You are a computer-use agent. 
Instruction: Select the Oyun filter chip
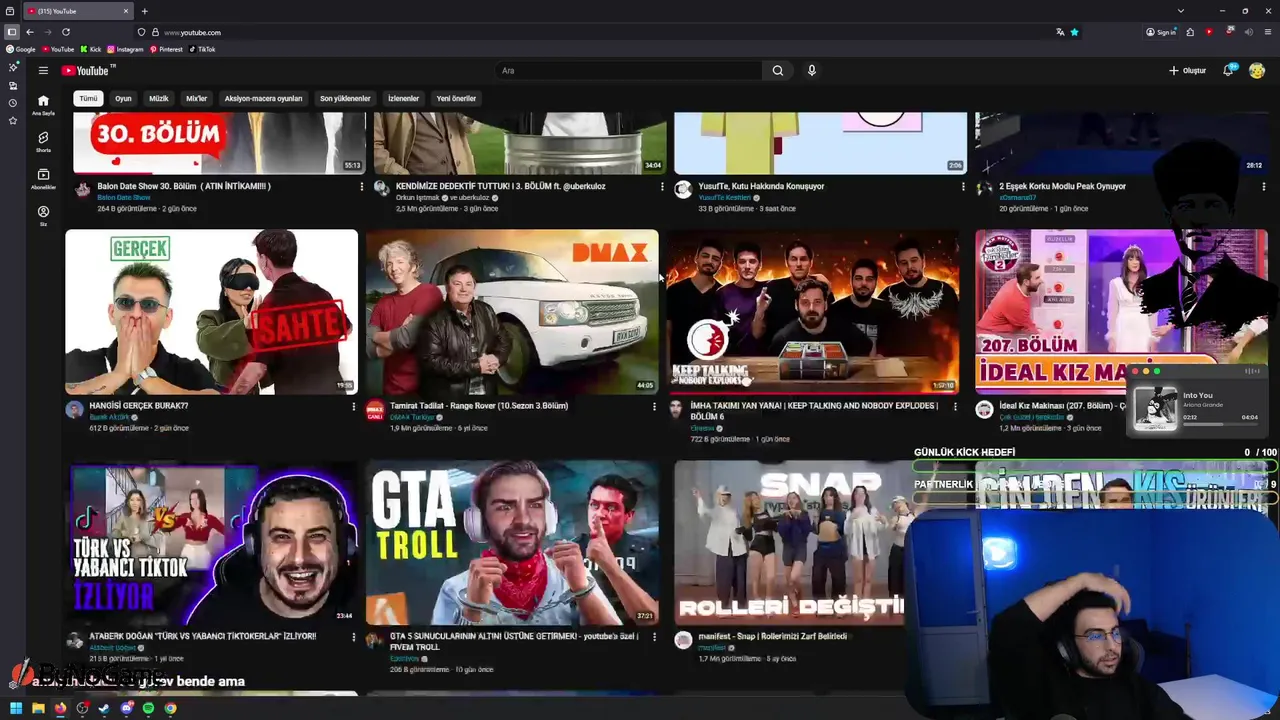pyautogui.click(x=123, y=98)
